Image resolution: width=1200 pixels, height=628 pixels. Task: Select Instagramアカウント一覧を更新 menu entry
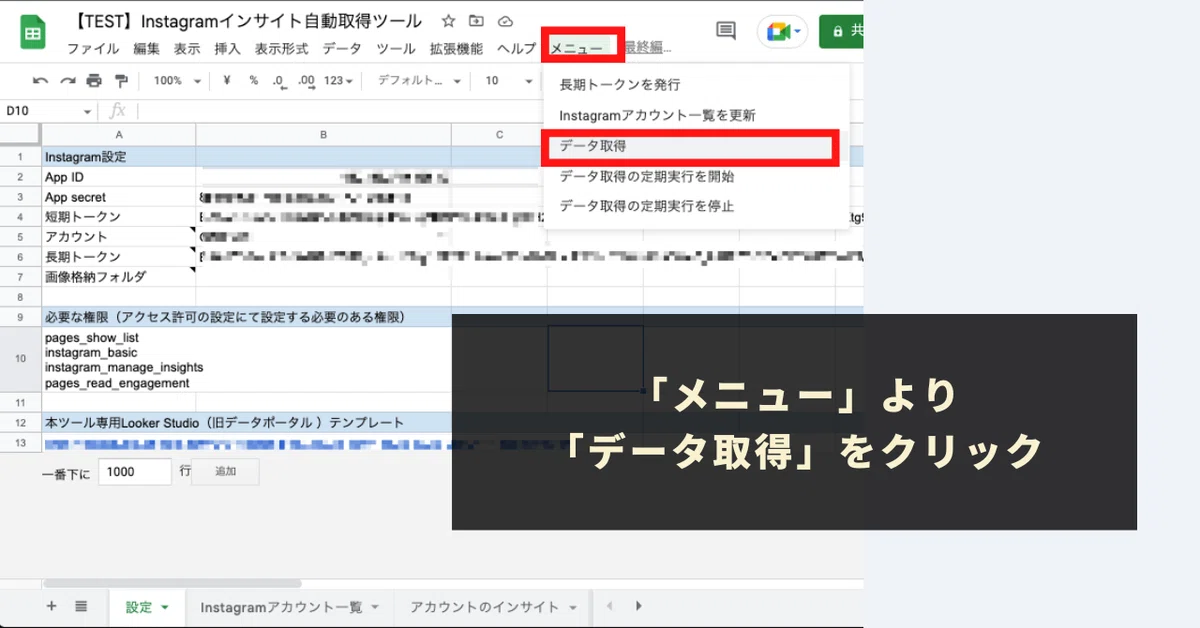696,115
